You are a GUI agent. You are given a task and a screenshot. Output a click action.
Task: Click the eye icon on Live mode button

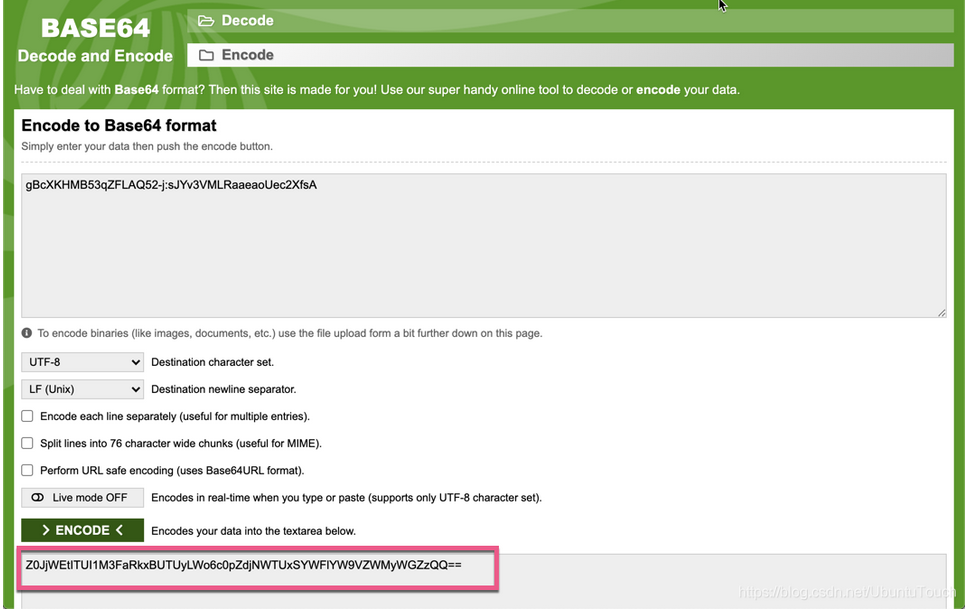tap(38, 497)
